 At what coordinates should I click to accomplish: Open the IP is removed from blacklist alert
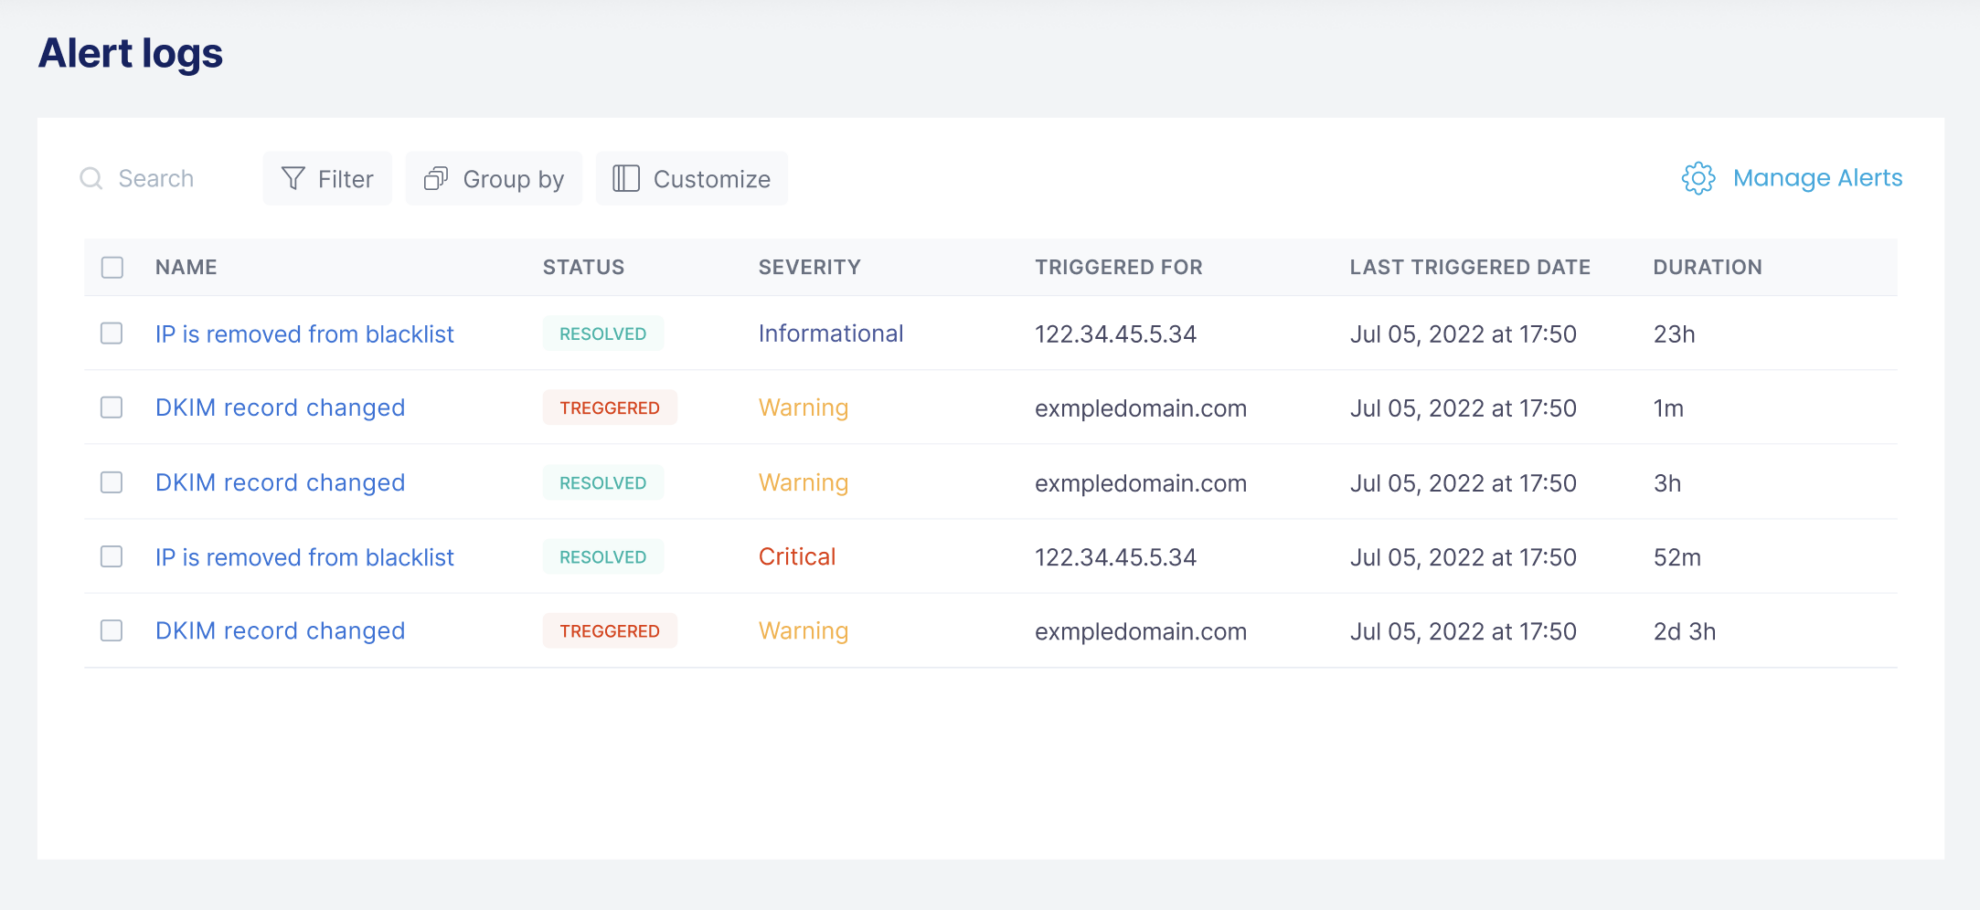[x=305, y=334]
